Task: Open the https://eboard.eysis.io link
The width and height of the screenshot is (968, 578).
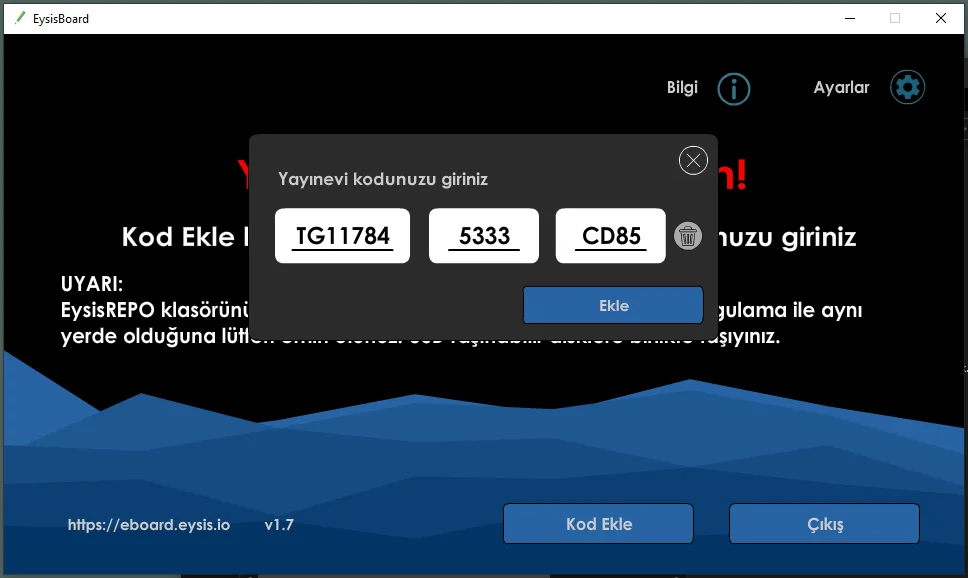Action: pos(149,525)
